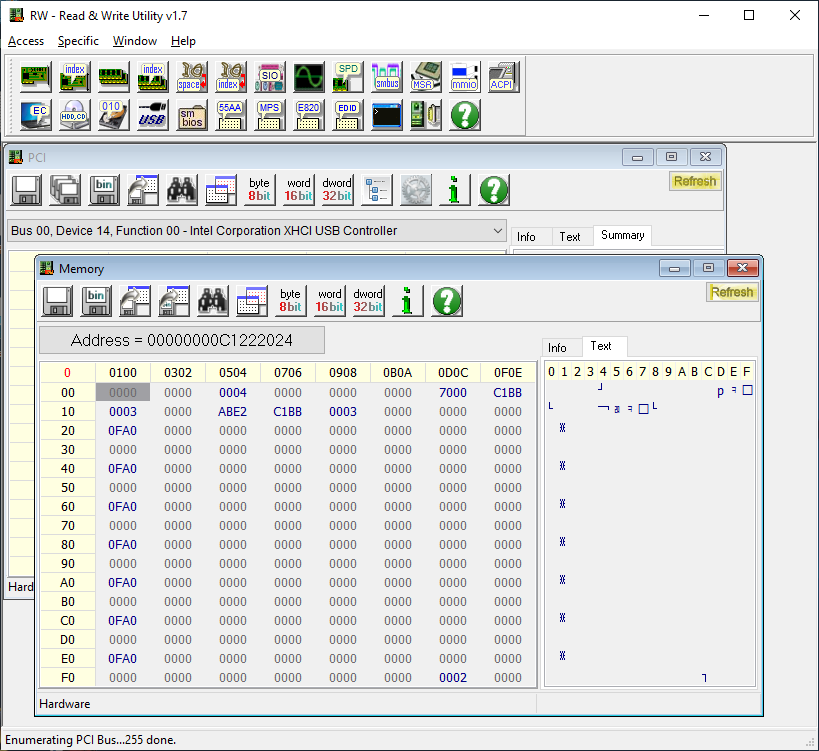Open the Access menu
Viewport: 819px width, 751px height.
(x=26, y=41)
